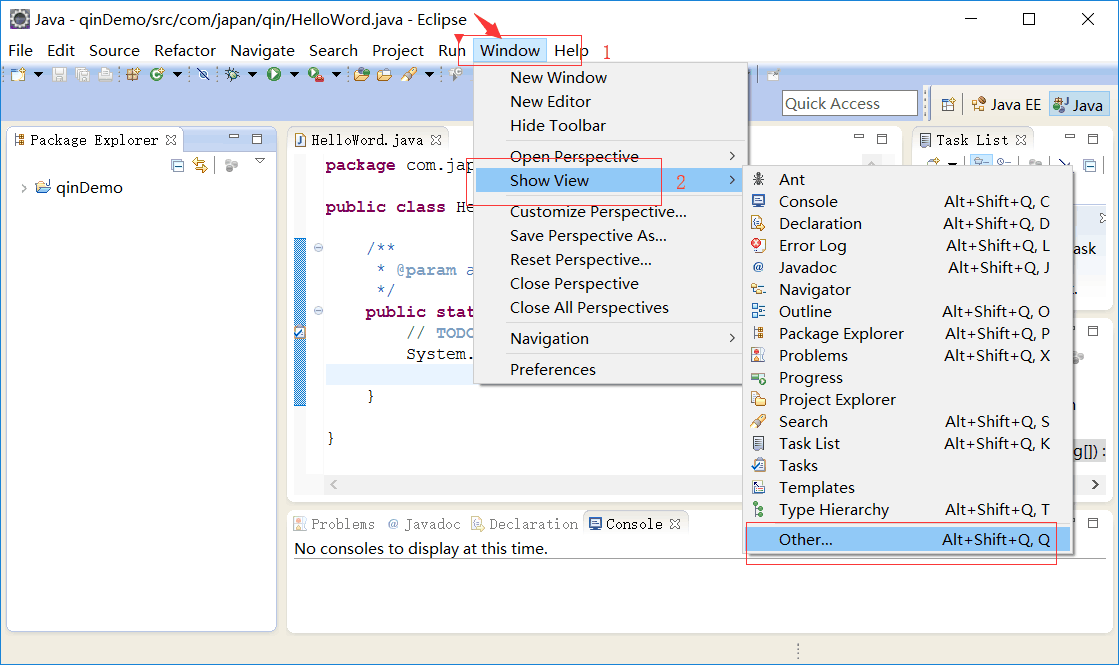Click the Open Task folder icon
This screenshot has height=665, width=1119.
385,74
